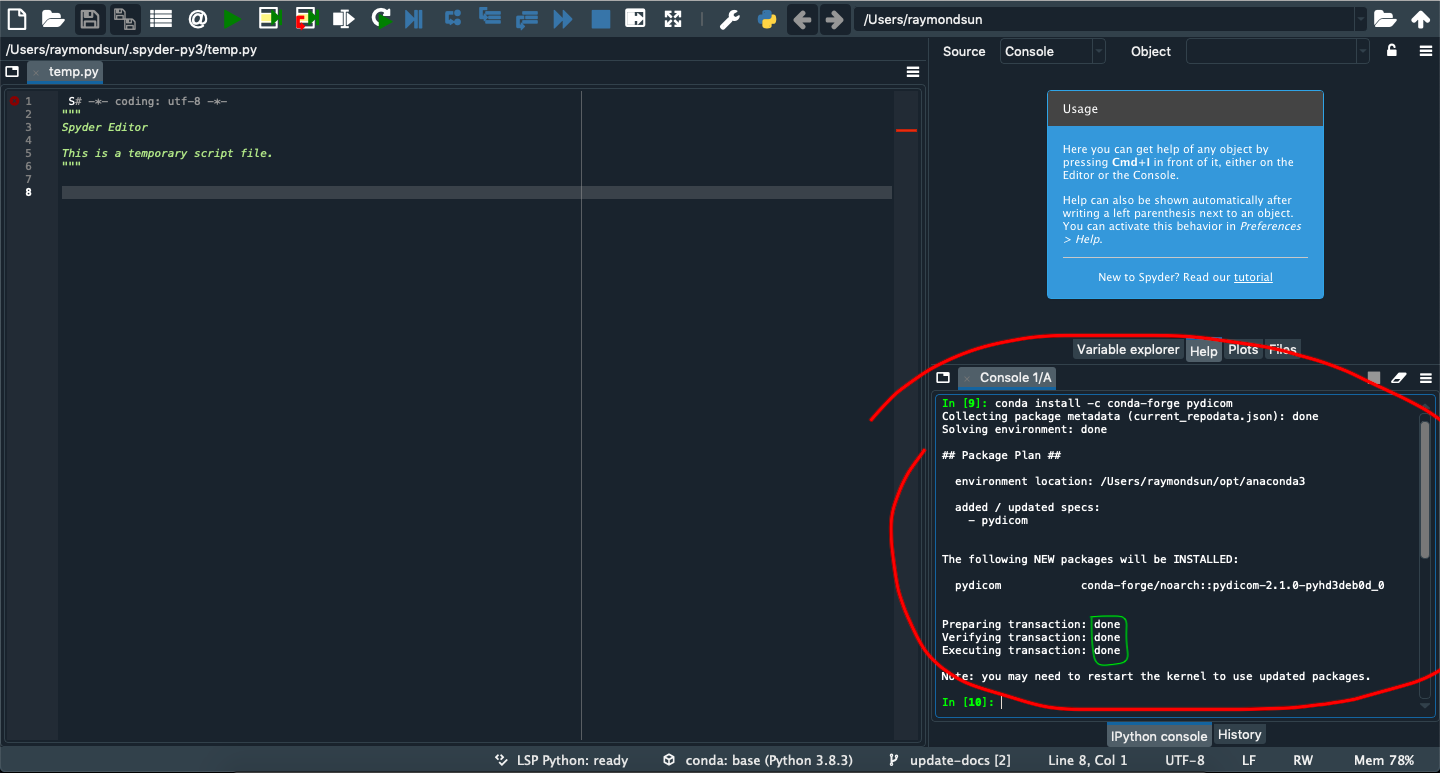Create a new file with the toolbar icon
Image resolution: width=1440 pixels, height=773 pixels.
pos(17,18)
